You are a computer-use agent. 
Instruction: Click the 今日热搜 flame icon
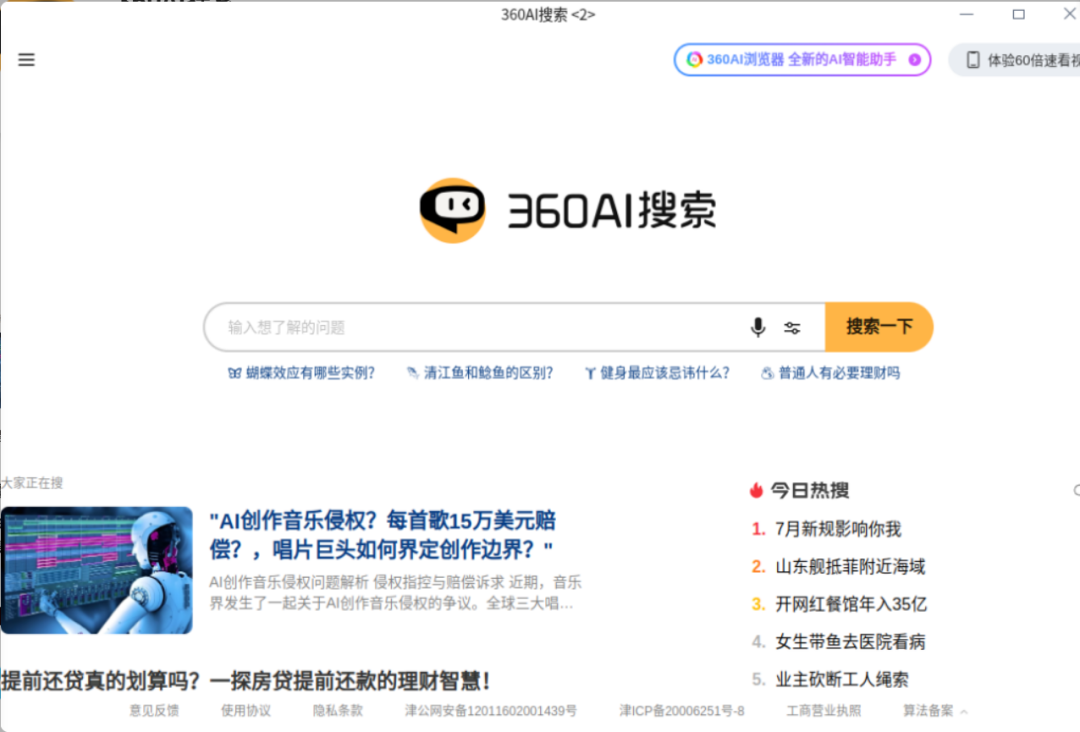(x=756, y=490)
